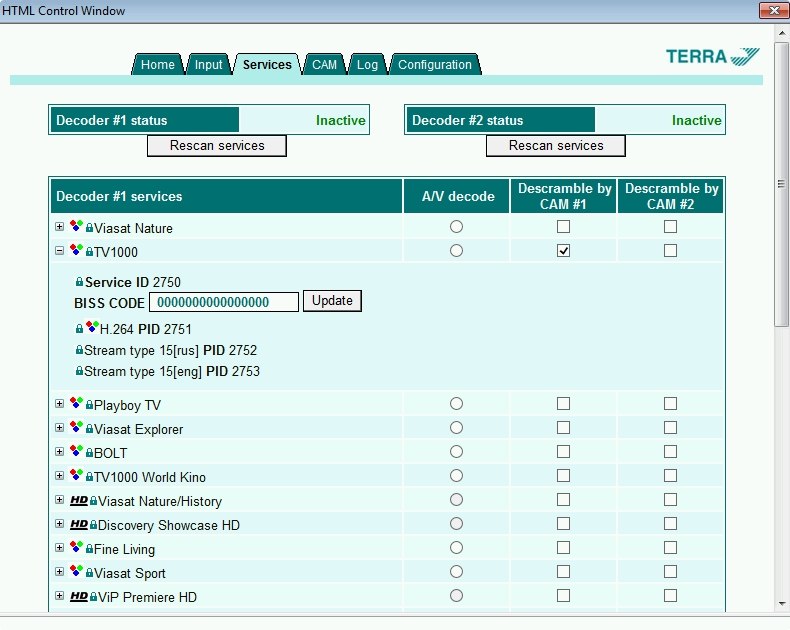Select A/V decode radio for TV1000

[x=456, y=250]
